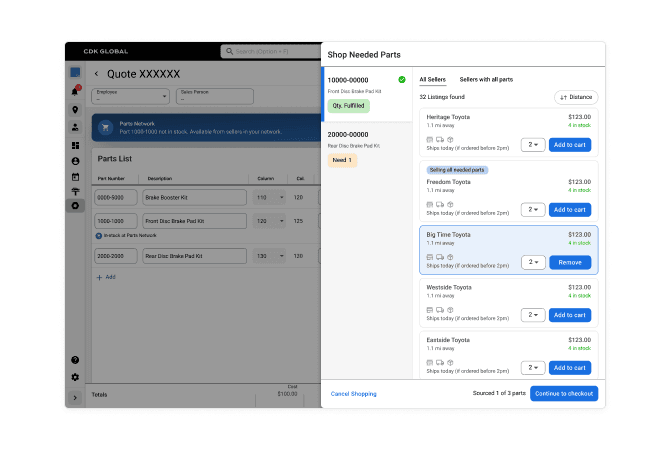Open the dashboard grid sidebar icon

coord(75,145)
